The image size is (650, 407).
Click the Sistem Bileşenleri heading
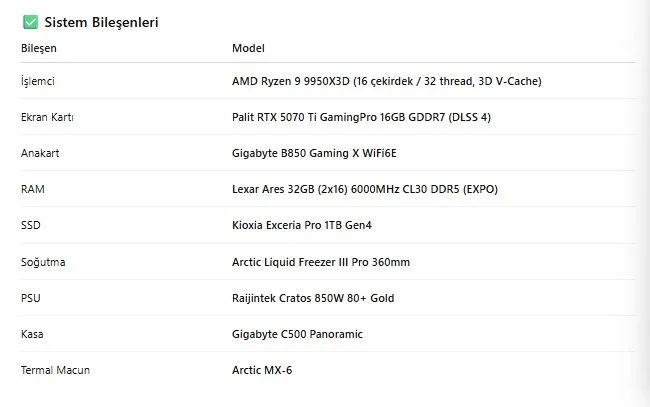pos(101,22)
